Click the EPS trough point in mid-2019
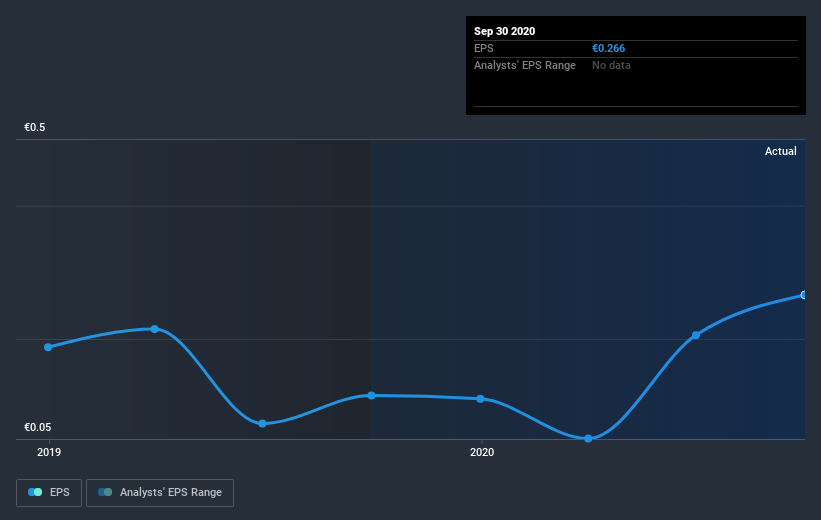The image size is (821, 520). pyautogui.click(x=262, y=423)
